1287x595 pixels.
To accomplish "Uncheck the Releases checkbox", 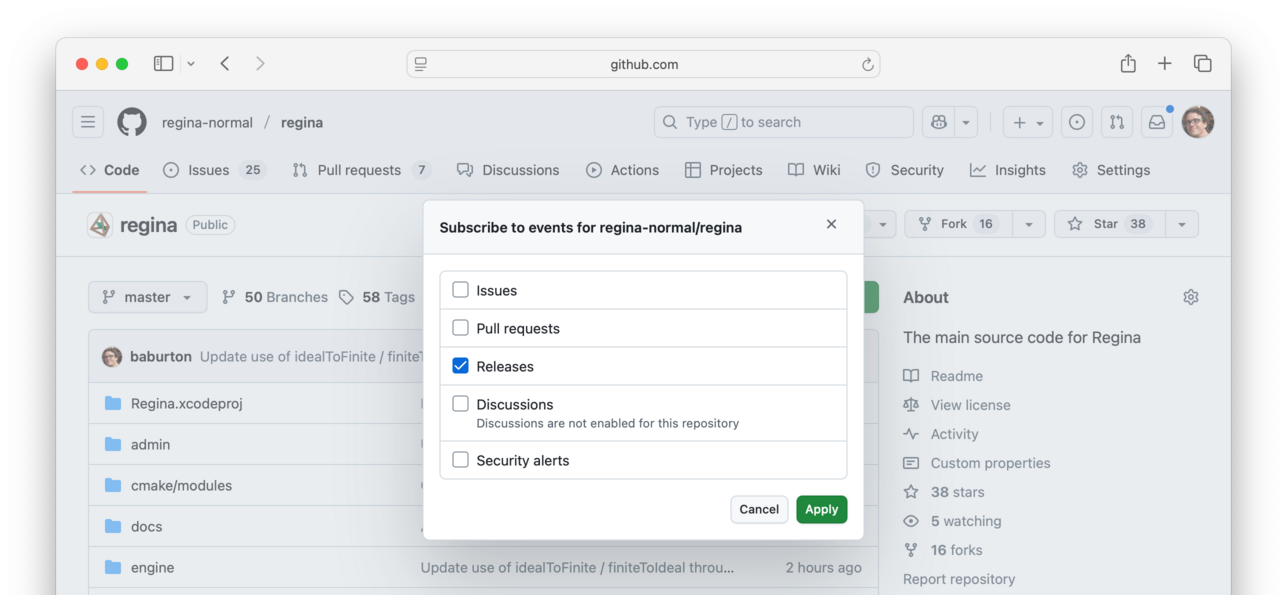I will click(460, 366).
